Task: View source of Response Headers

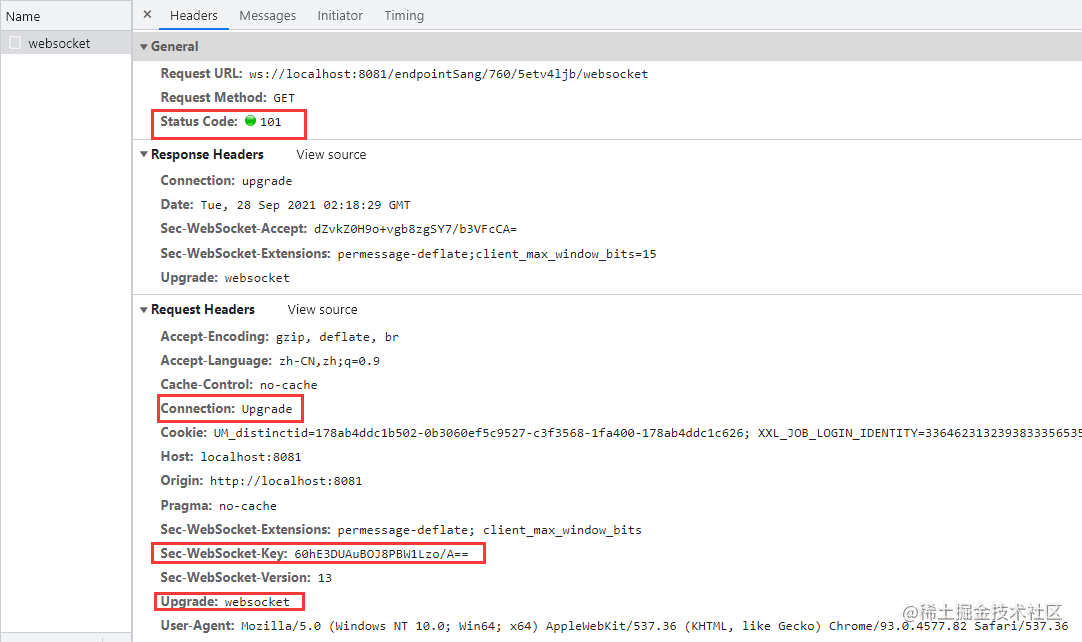Action: click(331, 155)
